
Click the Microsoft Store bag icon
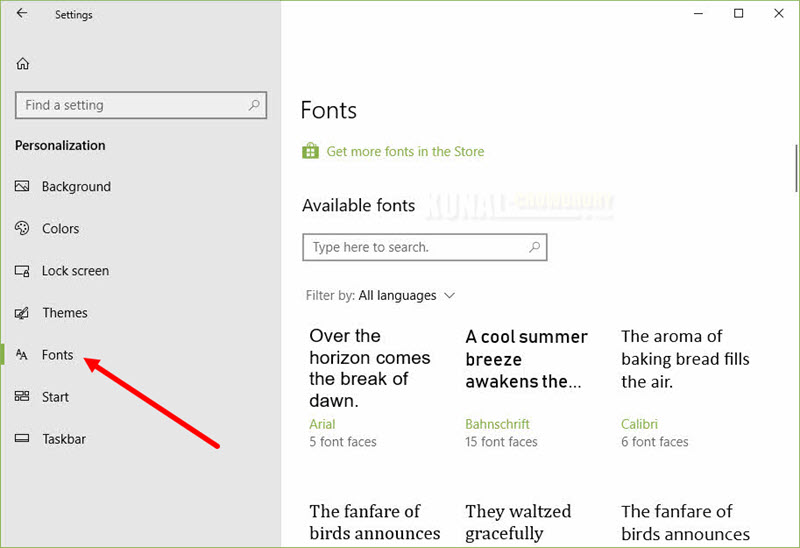point(310,151)
